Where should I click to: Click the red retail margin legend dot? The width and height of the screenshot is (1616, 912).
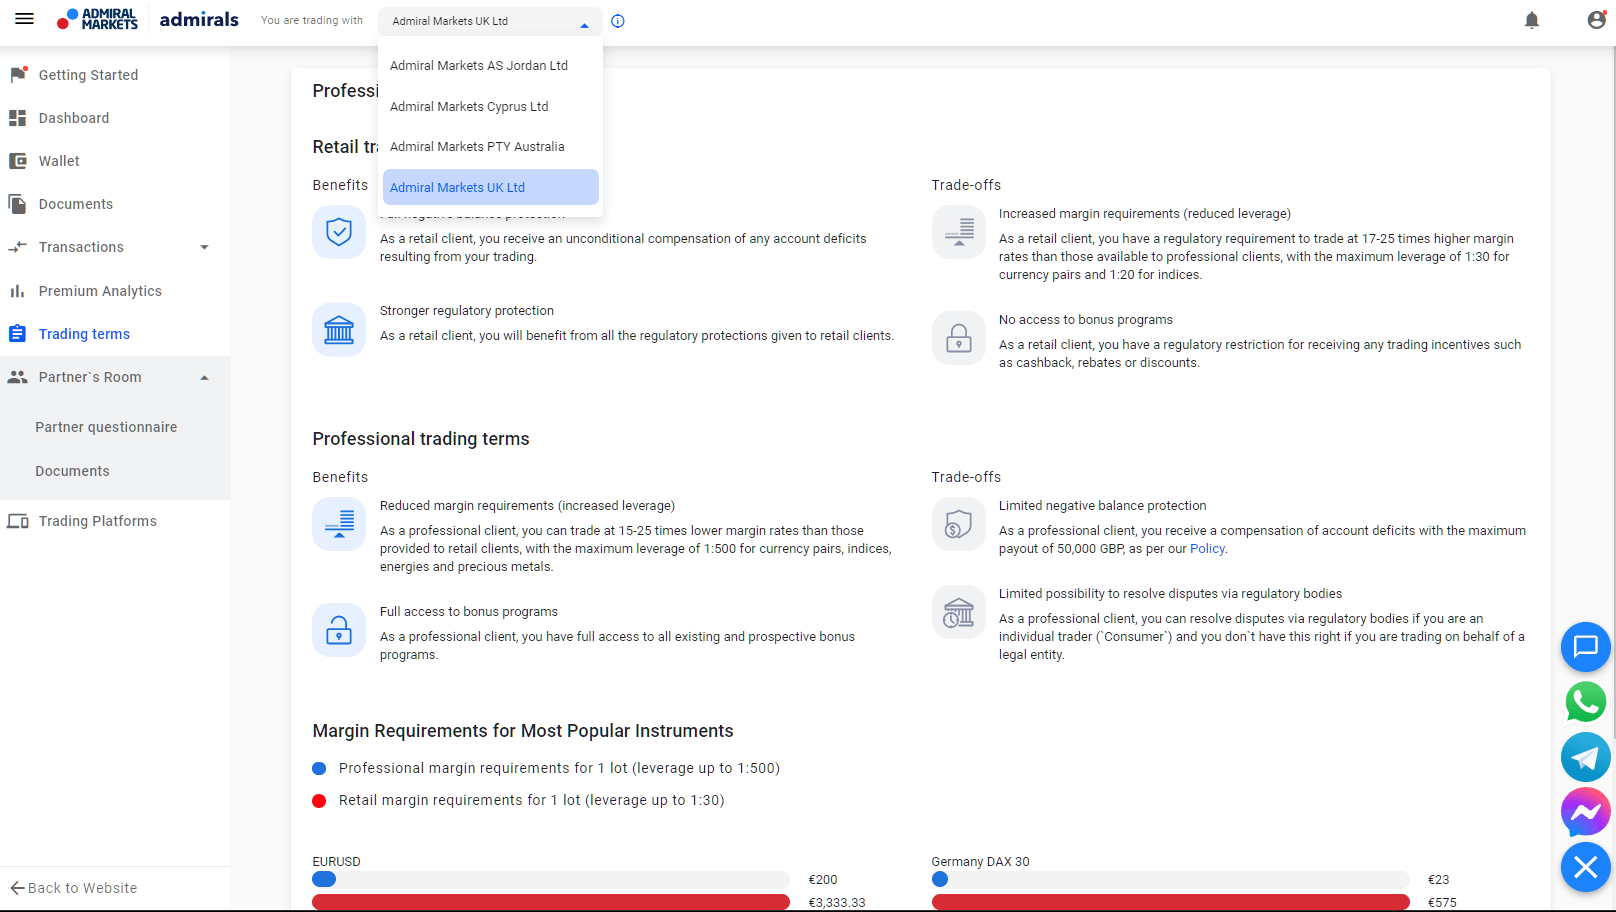[x=319, y=801]
